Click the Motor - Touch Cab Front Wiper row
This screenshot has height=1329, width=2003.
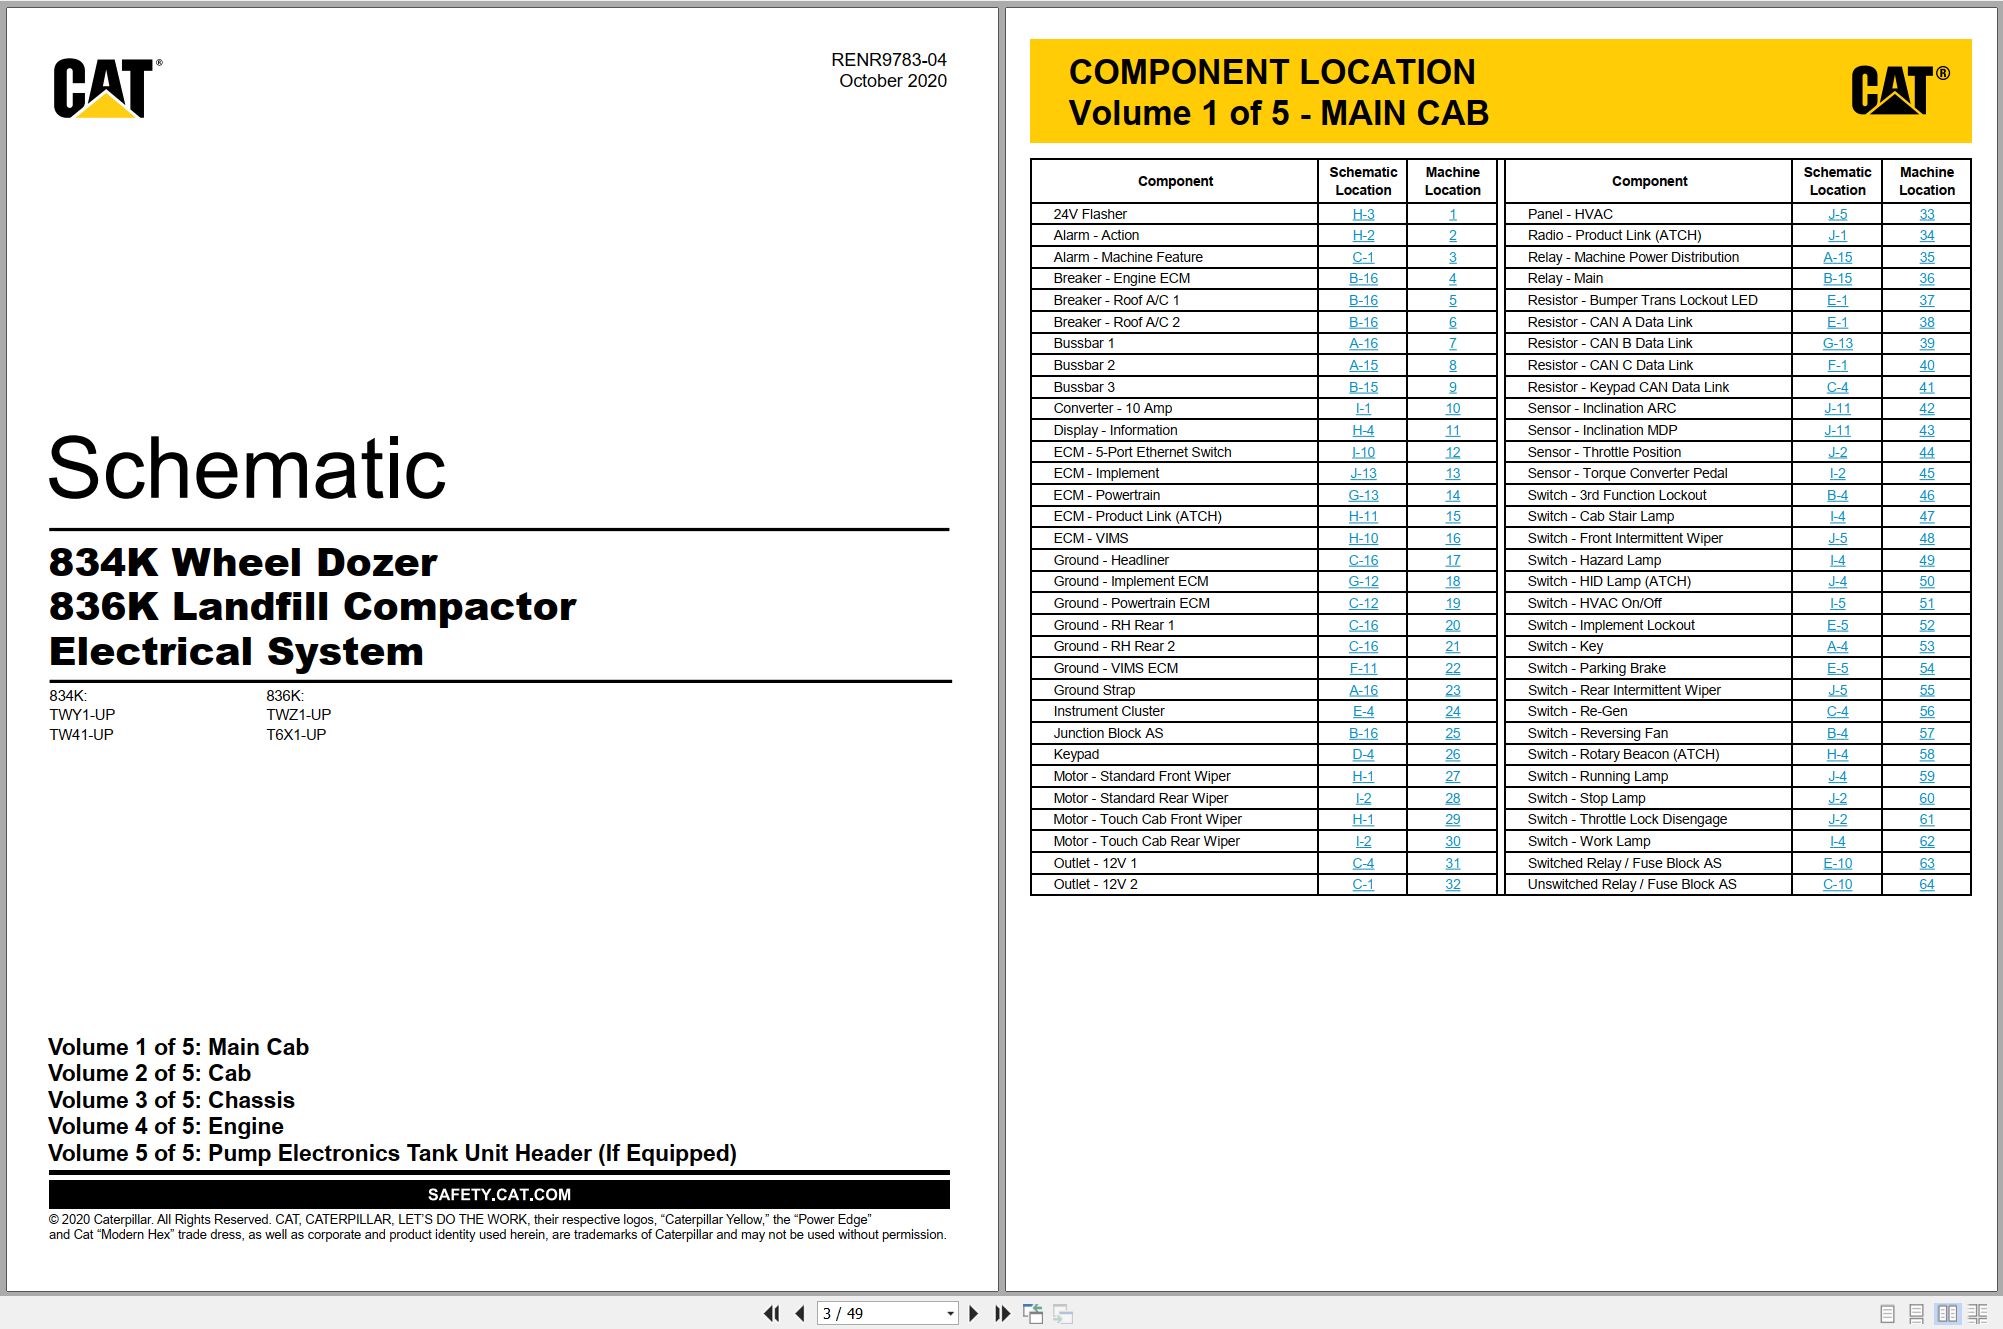tap(1264, 819)
